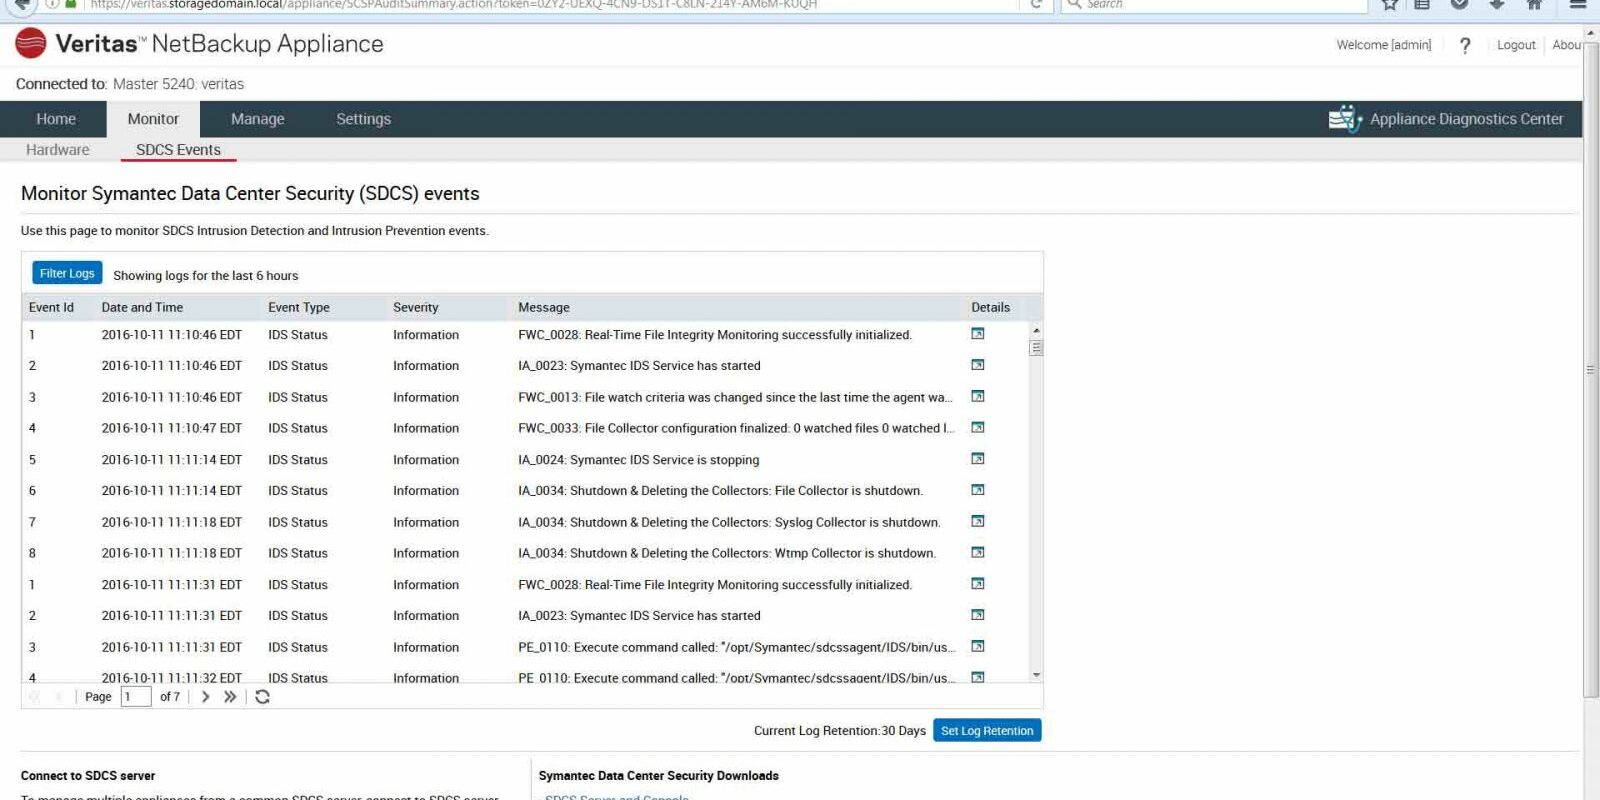
Task: Click the Veritas red logo
Action: (31, 44)
